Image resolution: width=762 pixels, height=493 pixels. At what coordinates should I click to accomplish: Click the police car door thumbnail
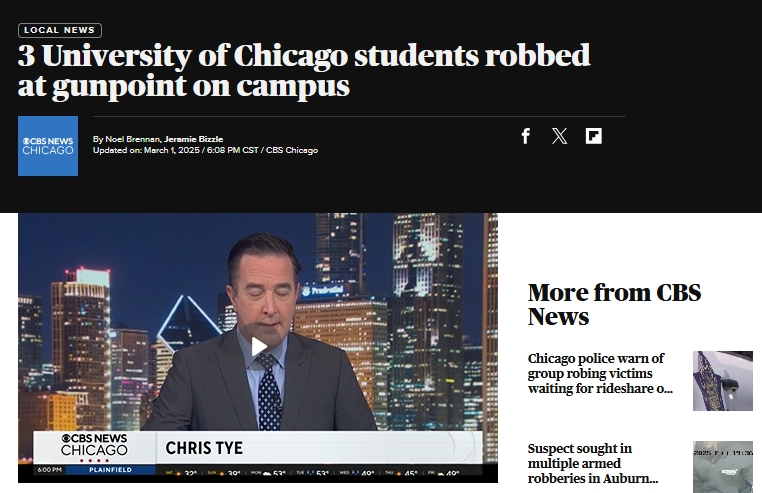[723, 381]
